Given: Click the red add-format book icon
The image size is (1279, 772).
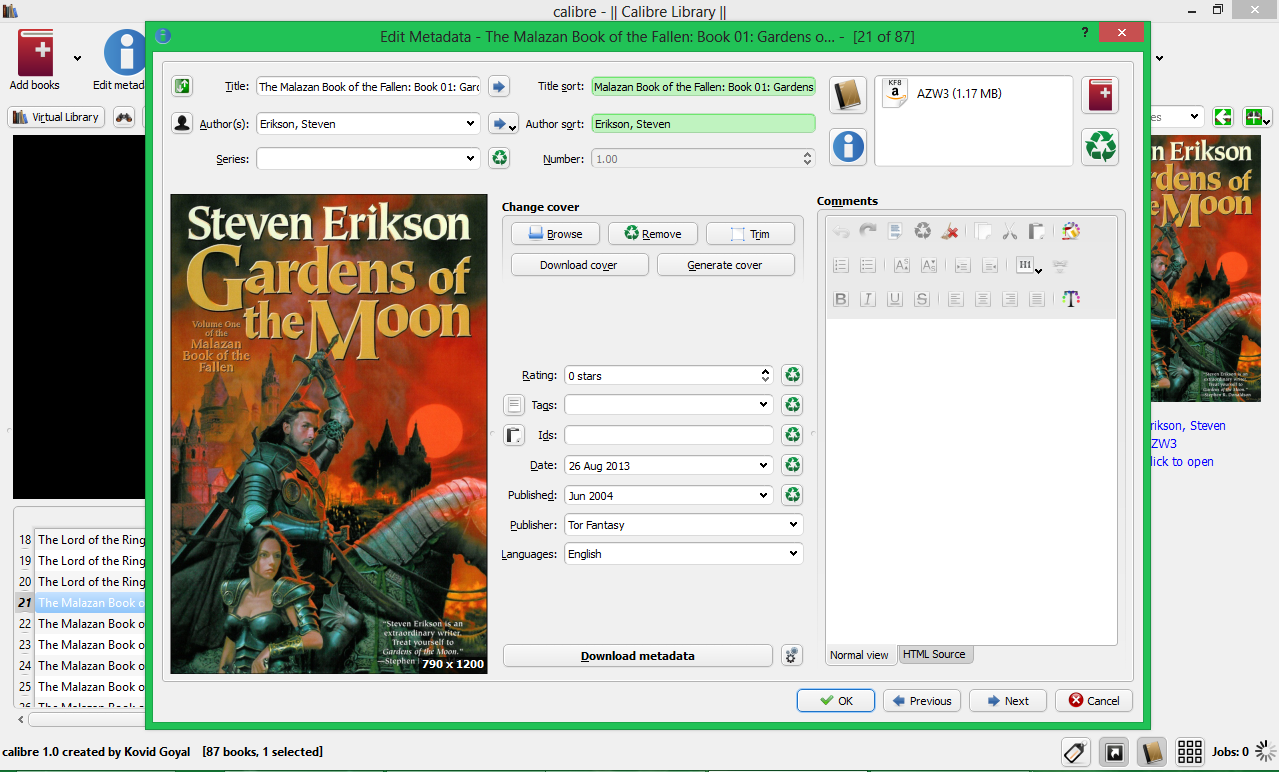Looking at the screenshot, I should [x=1100, y=95].
